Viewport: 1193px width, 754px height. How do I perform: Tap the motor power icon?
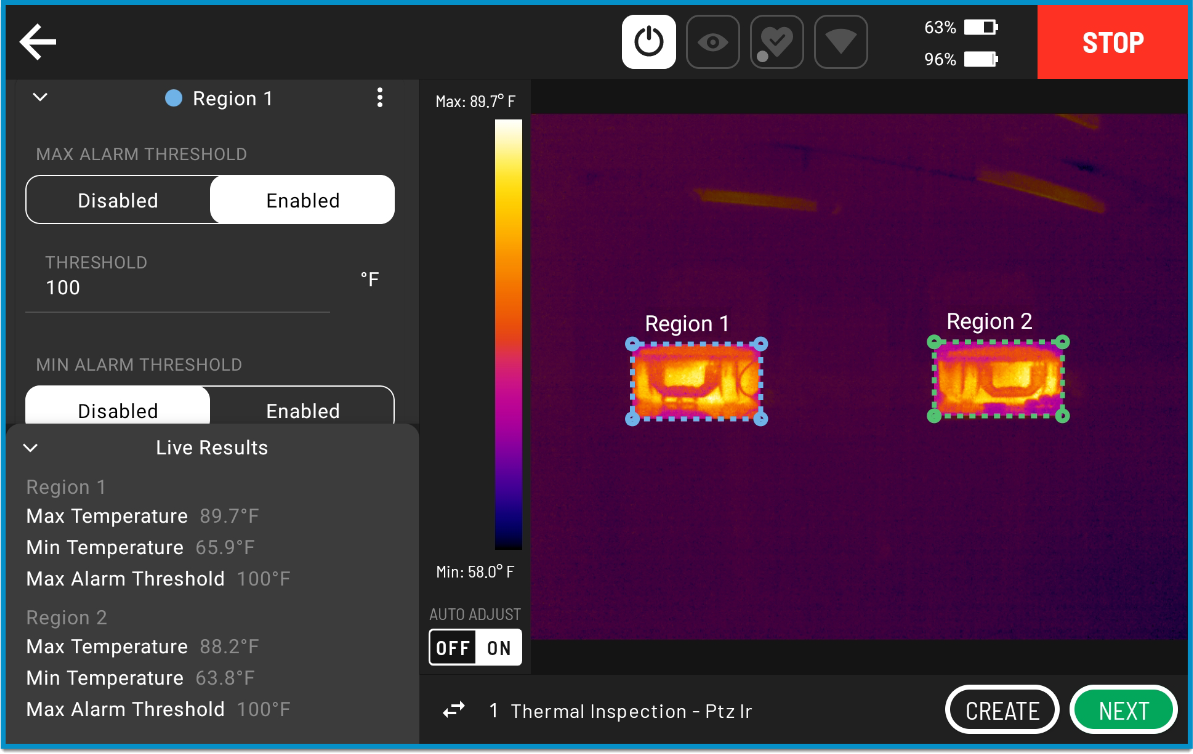648,42
